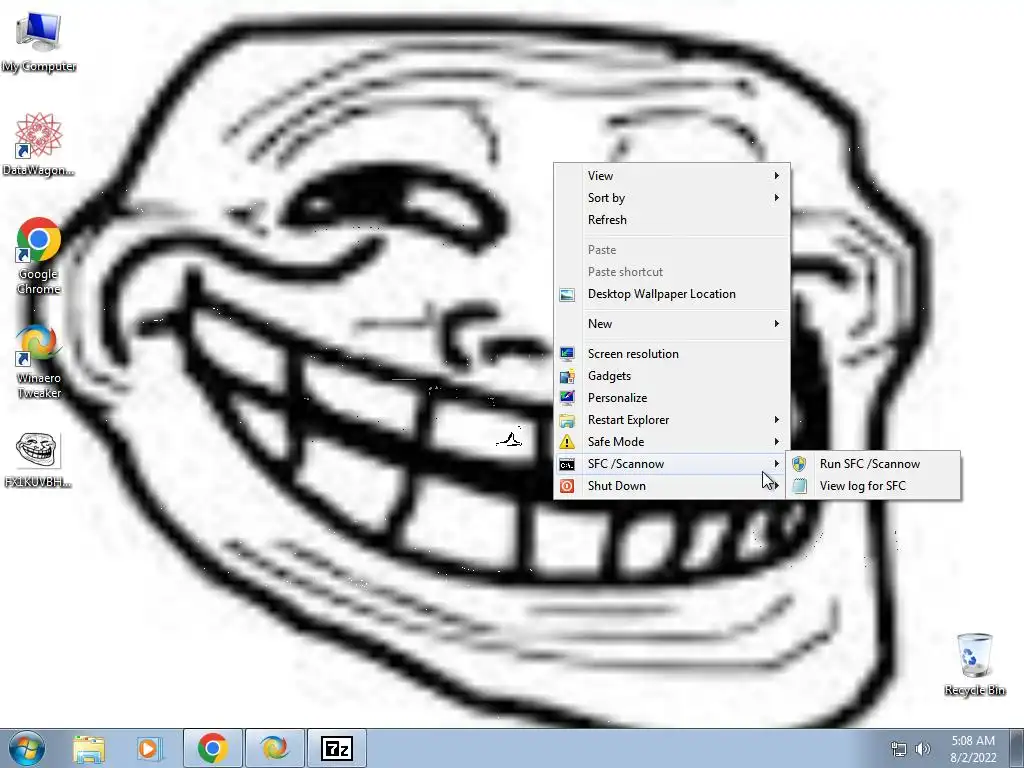Viewport: 1024px width, 768px height.
Task: Select the DataWagon desktop shortcut
Action: (39, 144)
